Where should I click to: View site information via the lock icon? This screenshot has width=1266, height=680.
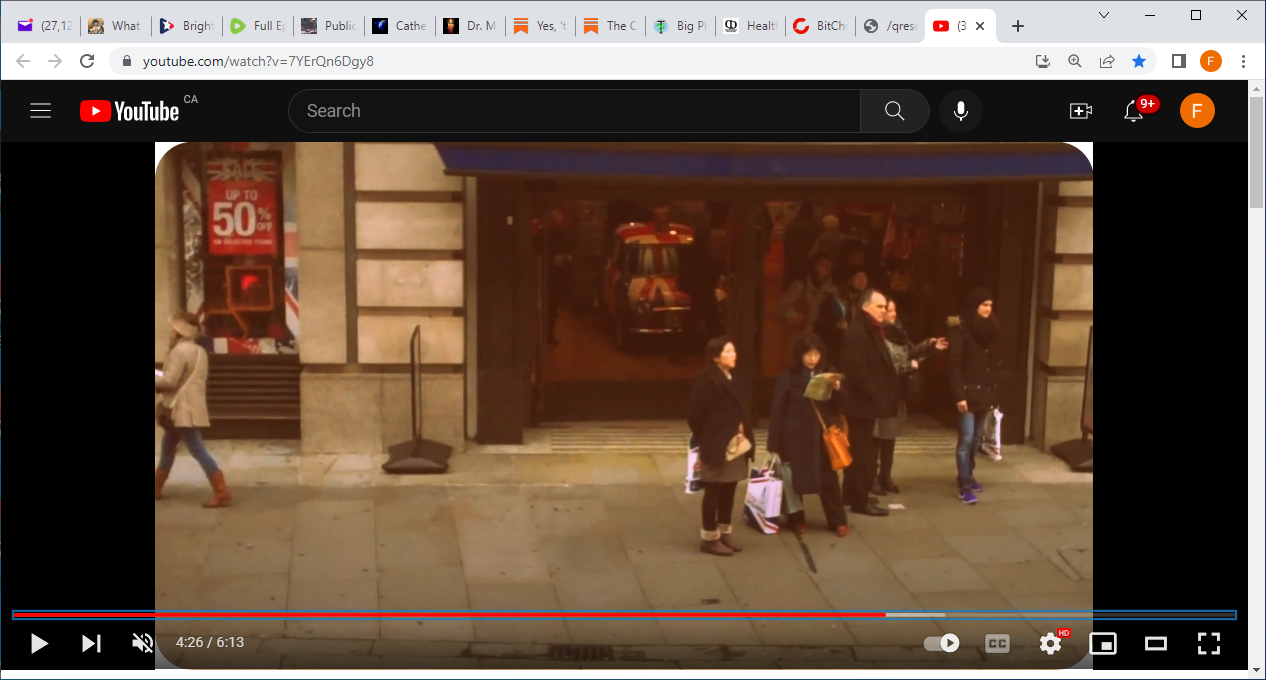[126, 61]
